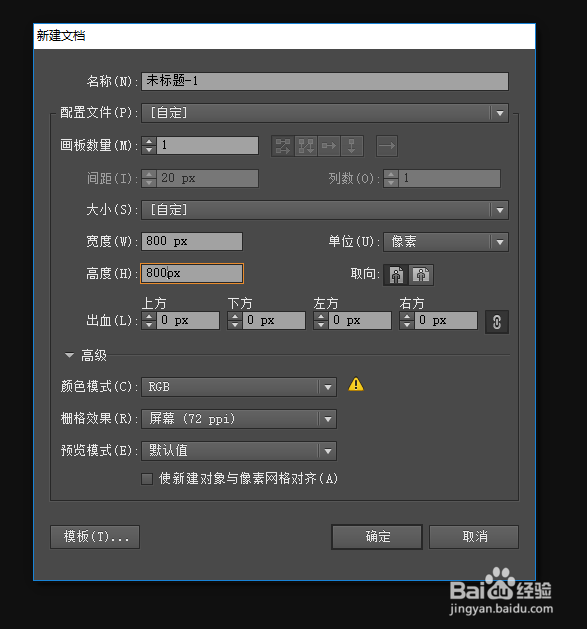Viewport: 587px width, 629px height.
Task: Enable align new objects to pixel grid
Action: click(x=147, y=479)
